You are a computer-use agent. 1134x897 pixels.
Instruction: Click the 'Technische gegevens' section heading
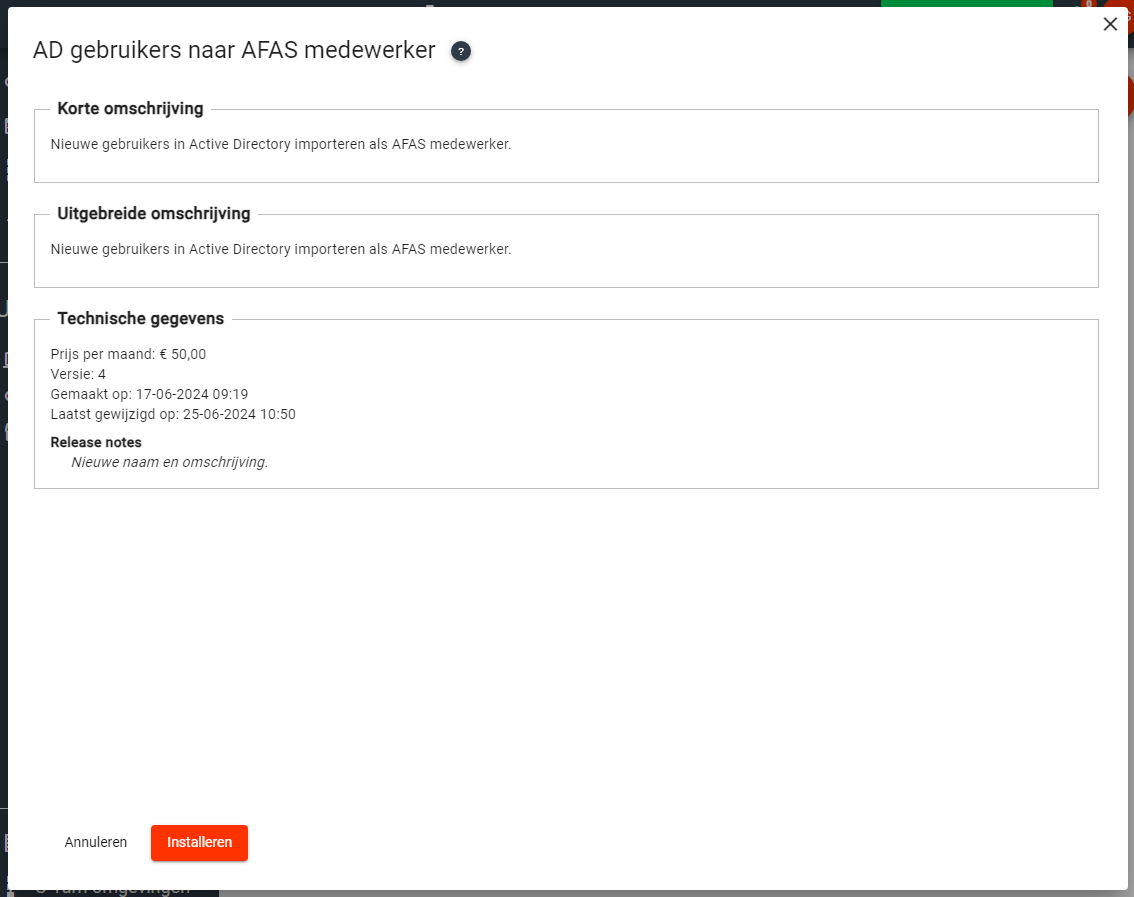[x=141, y=319]
